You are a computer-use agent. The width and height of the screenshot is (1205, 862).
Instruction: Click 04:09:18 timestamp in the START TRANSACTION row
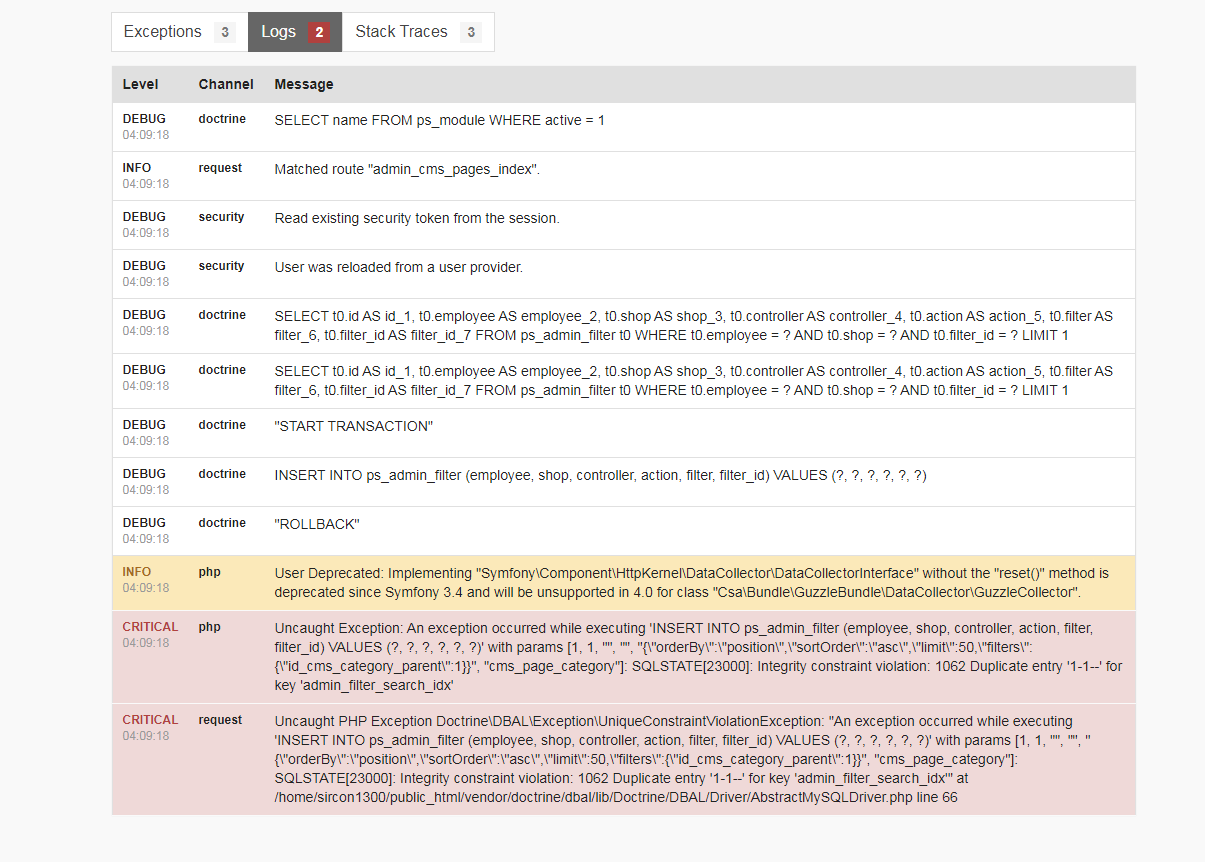coord(146,441)
